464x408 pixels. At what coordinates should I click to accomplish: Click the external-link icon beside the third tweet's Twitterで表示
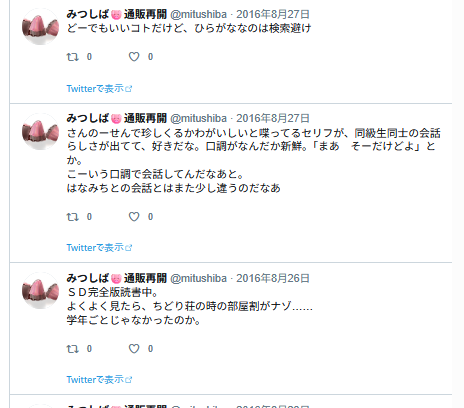(129, 380)
